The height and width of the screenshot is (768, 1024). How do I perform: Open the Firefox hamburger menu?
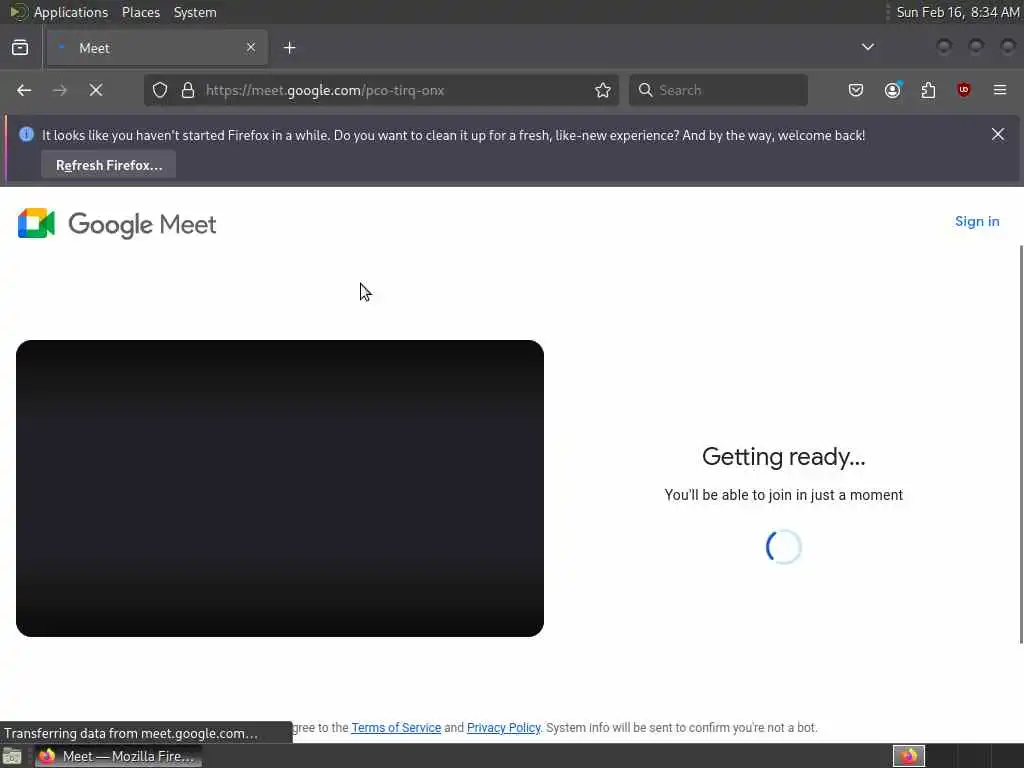click(1000, 90)
